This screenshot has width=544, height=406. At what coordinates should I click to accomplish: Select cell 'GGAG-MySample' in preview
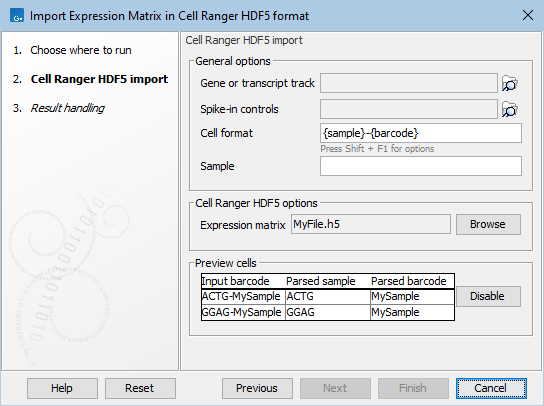tap(243, 312)
